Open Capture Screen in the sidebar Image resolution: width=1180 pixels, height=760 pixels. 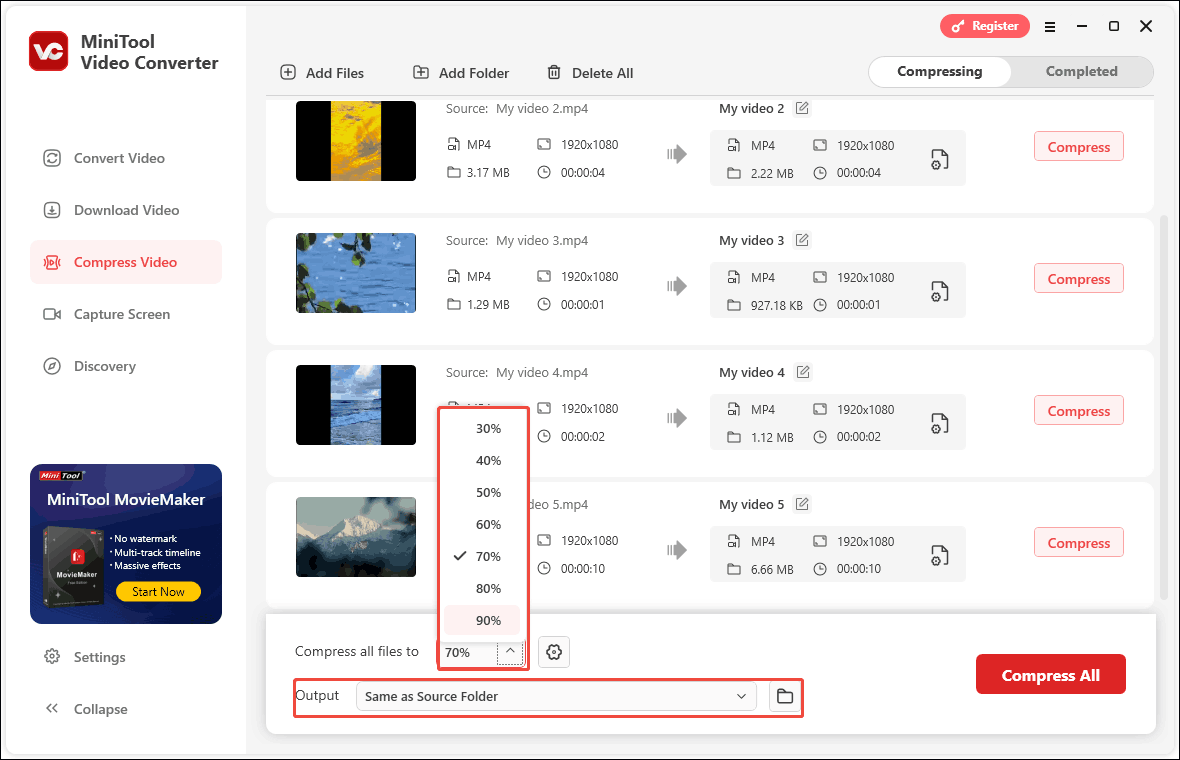click(126, 314)
